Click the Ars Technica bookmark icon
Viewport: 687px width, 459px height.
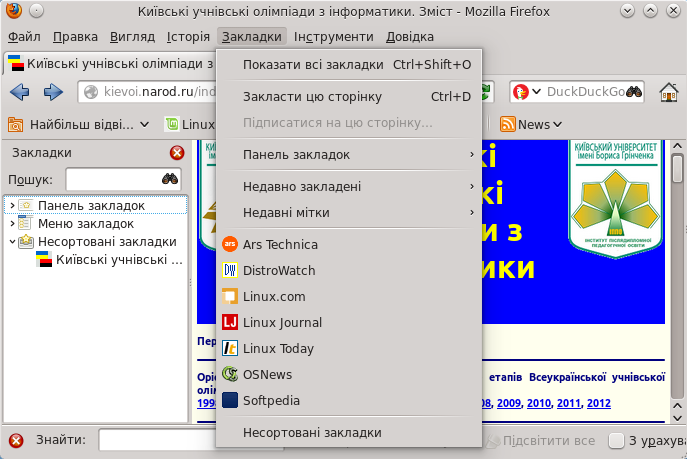[230, 244]
